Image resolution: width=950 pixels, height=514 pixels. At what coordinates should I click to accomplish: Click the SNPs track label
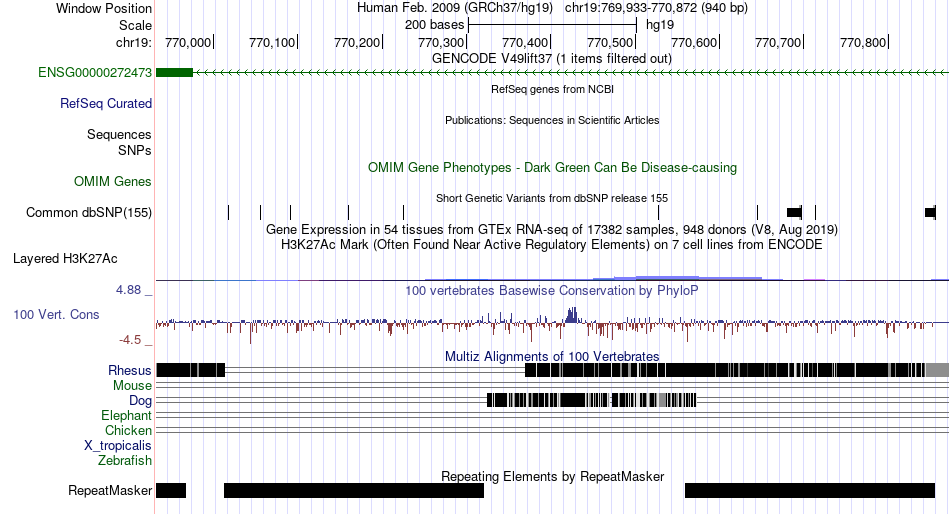pyautogui.click(x=135, y=150)
